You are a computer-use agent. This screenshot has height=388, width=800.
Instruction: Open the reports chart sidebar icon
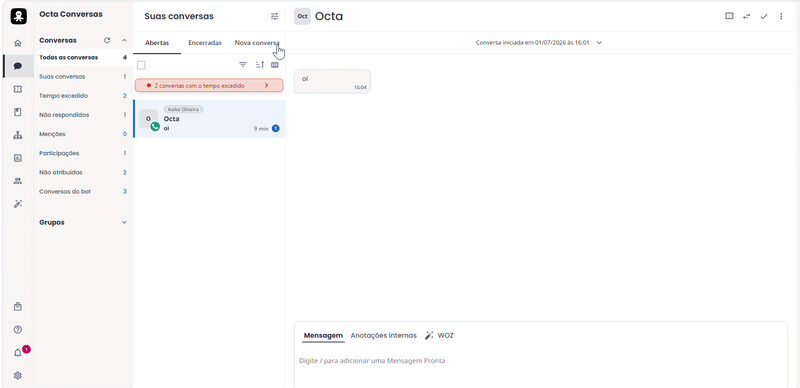pyautogui.click(x=18, y=158)
